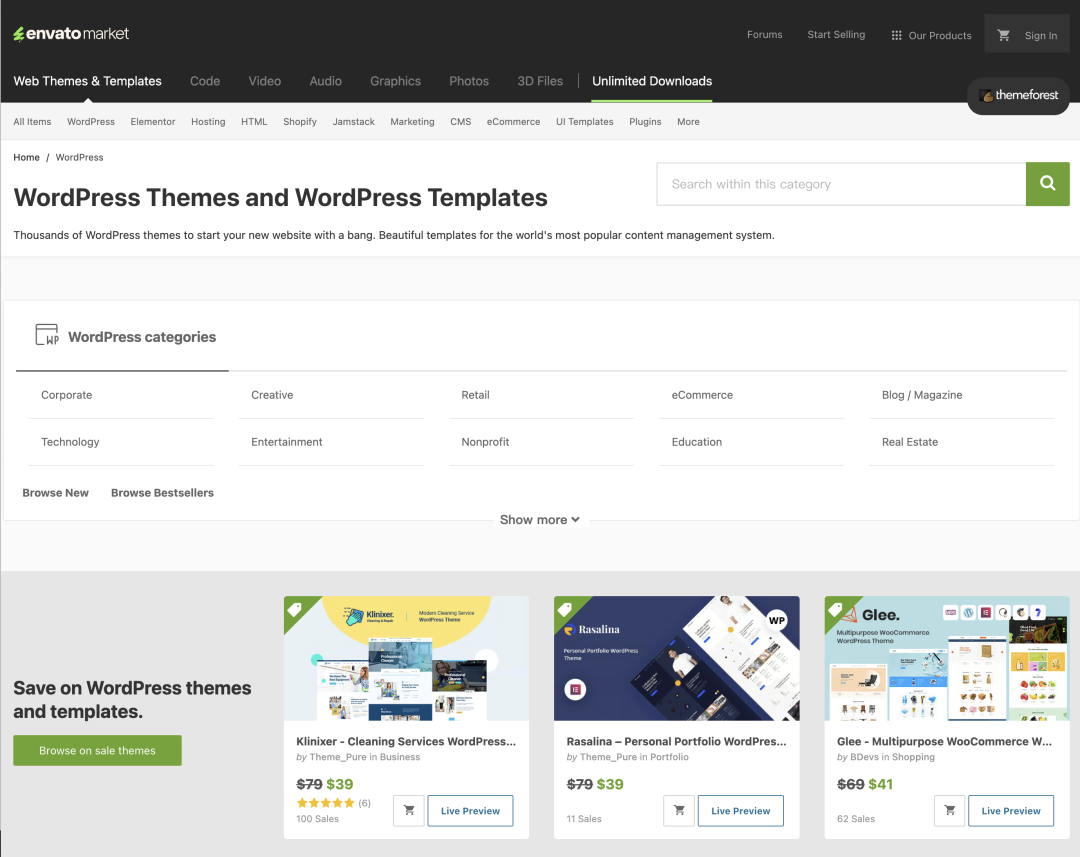The image size is (1080, 857).
Task: Switch to the Code tab
Action: 205,81
